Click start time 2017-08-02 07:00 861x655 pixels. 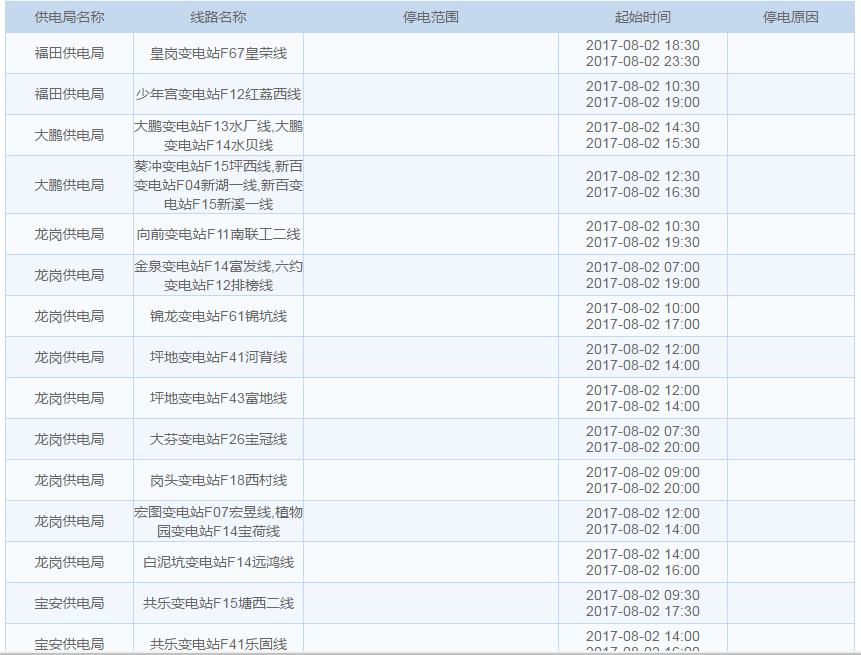pos(643,267)
